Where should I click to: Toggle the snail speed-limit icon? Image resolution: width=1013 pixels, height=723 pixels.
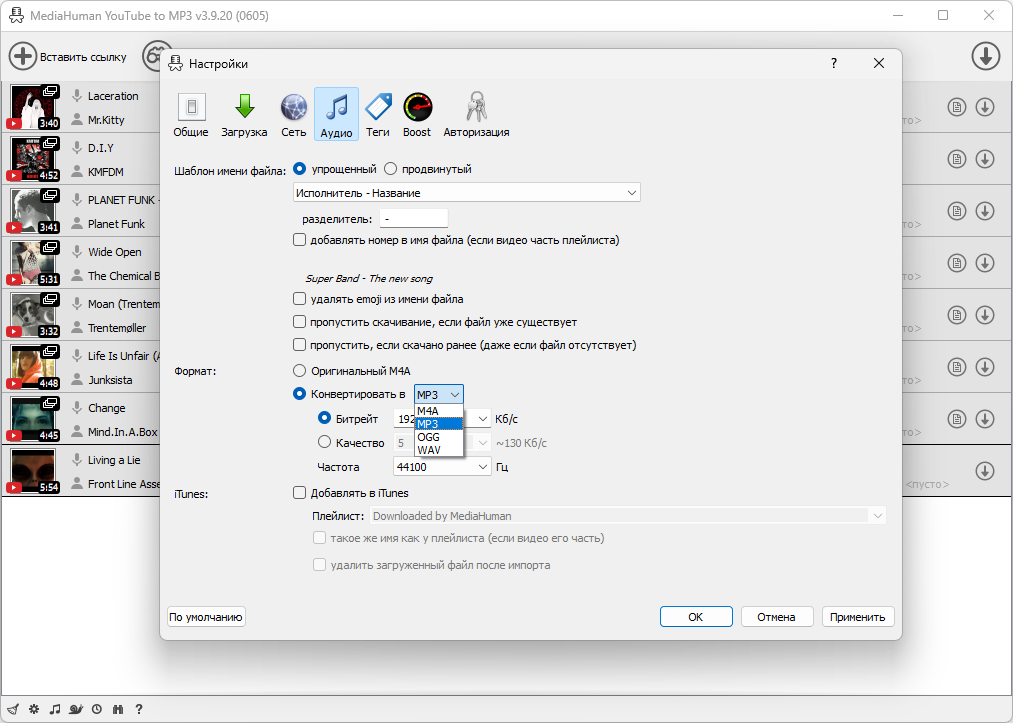[x=76, y=709]
